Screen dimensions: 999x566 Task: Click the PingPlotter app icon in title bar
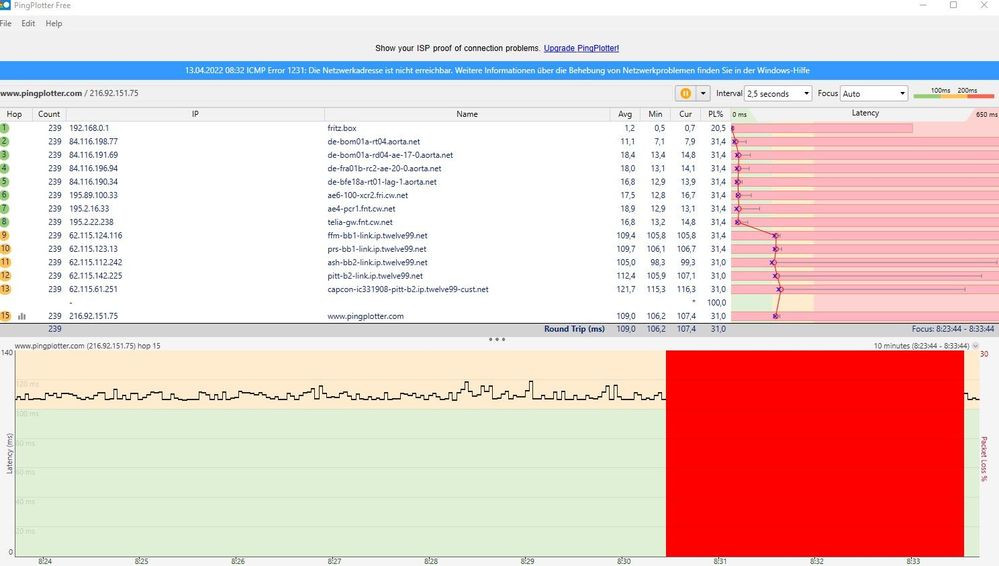coord(5,5)
